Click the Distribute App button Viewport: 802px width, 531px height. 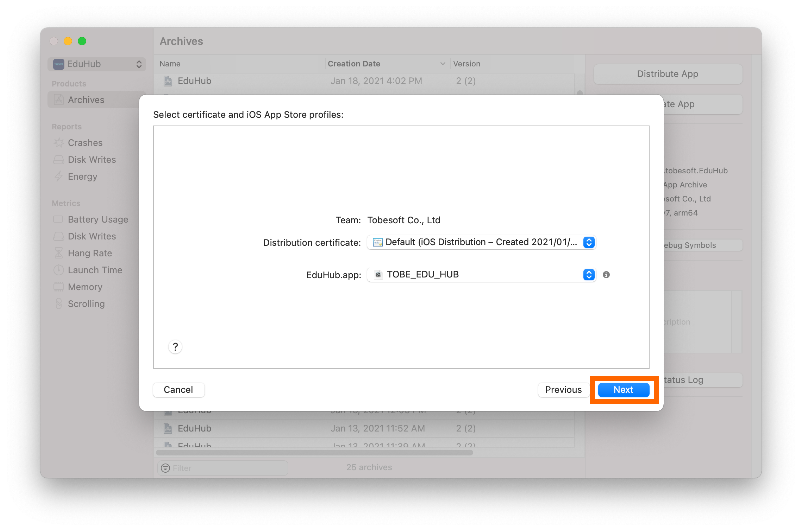pyautogui.click(x=667, y=74)
